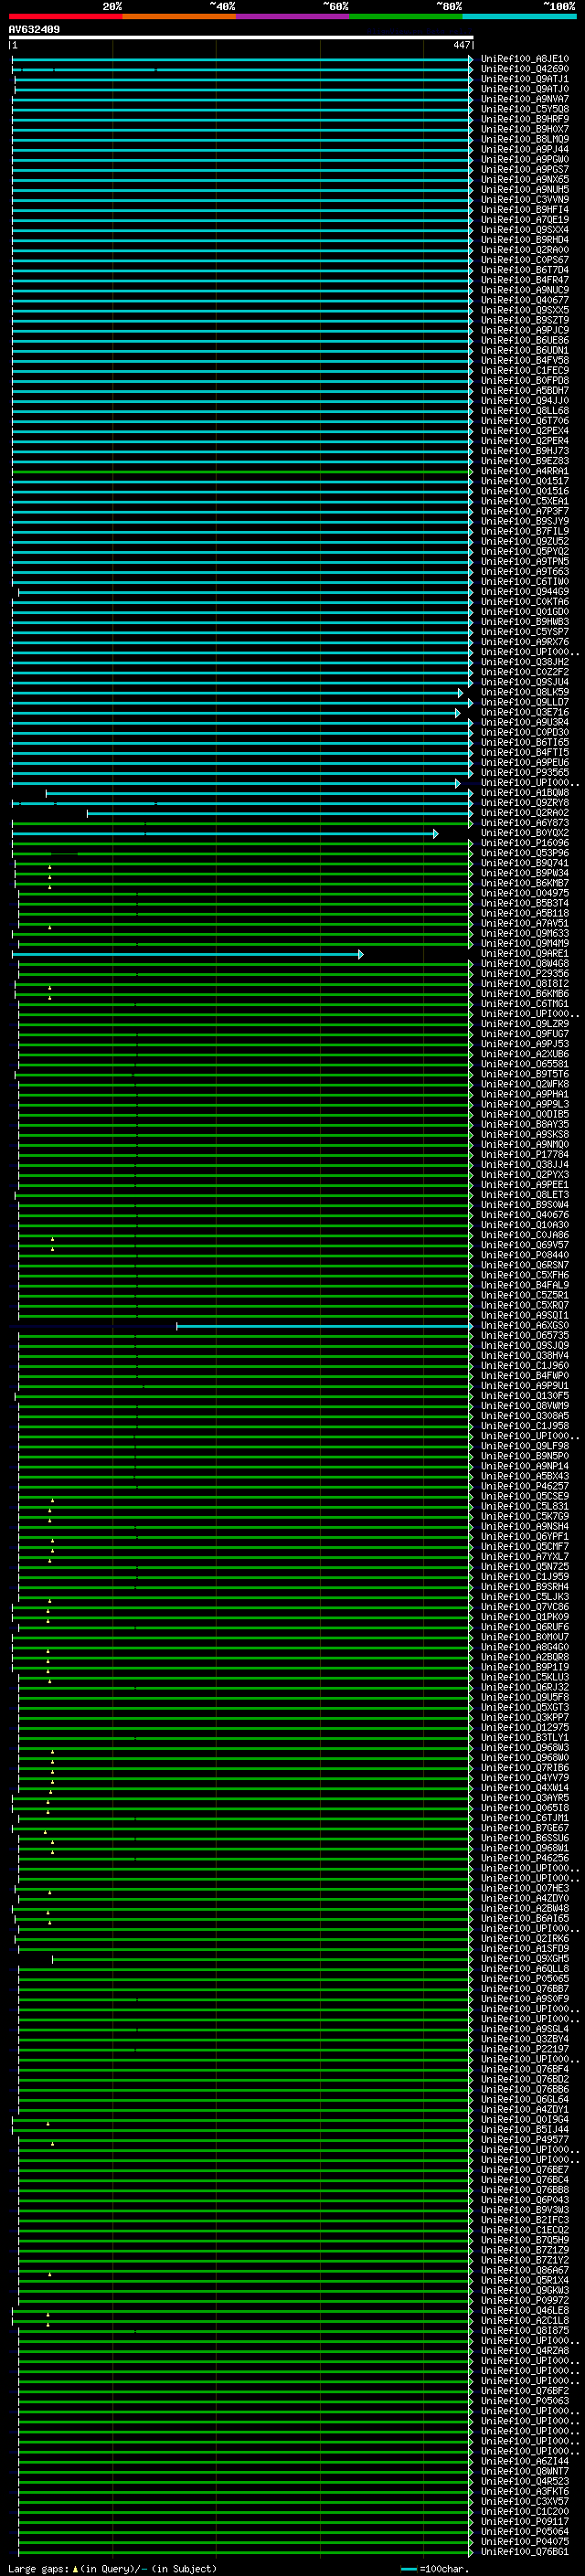Screen dimensions: 585x2576
Task: Click the UniRef100_A6XGS0 label
Action: point(524,1326)
